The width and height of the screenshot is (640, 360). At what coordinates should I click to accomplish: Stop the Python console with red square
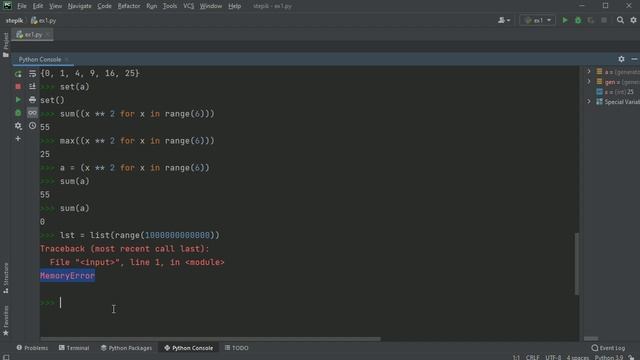tap(18, 87)
